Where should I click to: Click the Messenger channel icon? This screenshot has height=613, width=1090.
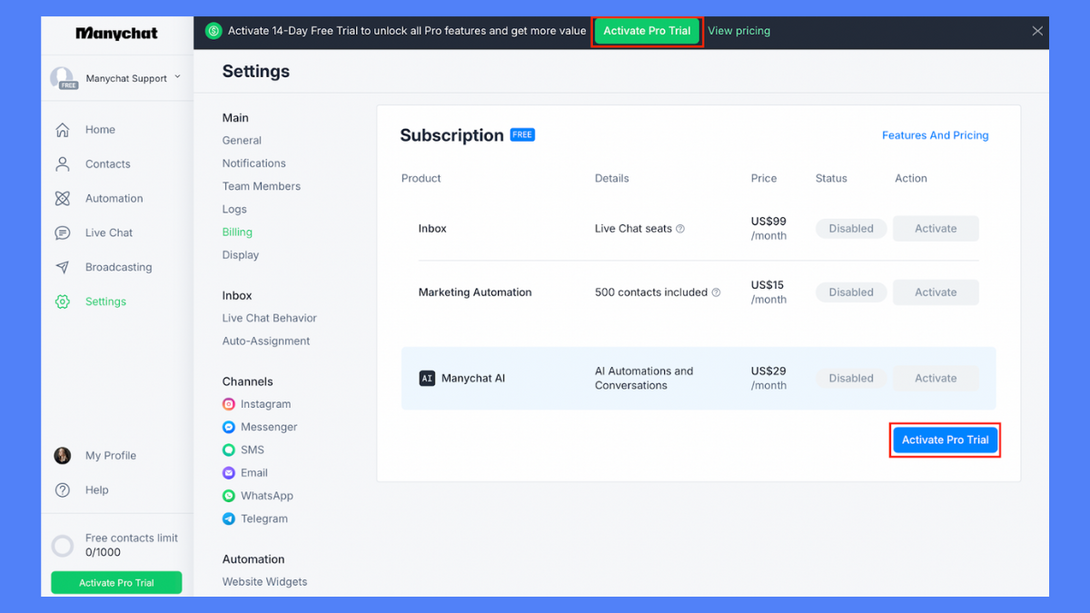tap(229, 427)
